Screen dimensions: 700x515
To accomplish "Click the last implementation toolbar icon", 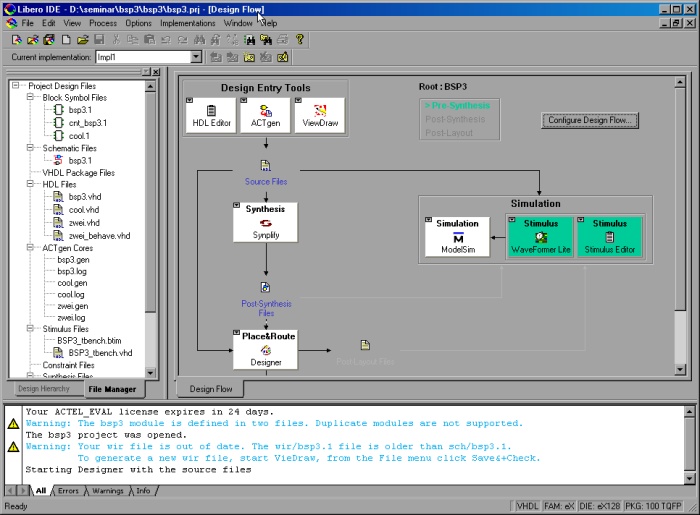I will tap(283, 57).
